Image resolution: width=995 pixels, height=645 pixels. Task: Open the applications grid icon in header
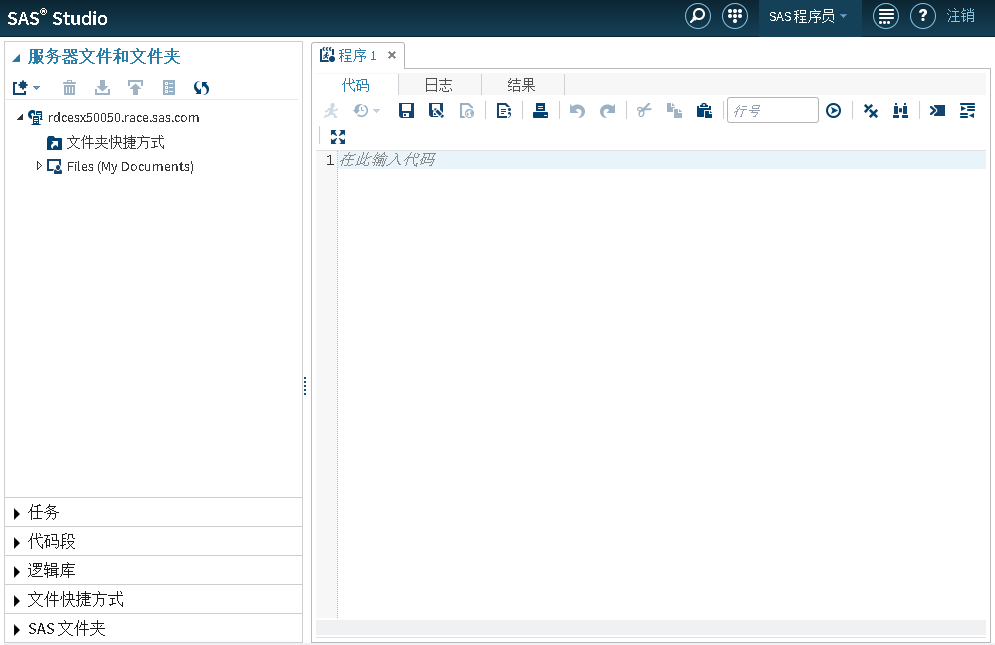(x=735, y=17)
